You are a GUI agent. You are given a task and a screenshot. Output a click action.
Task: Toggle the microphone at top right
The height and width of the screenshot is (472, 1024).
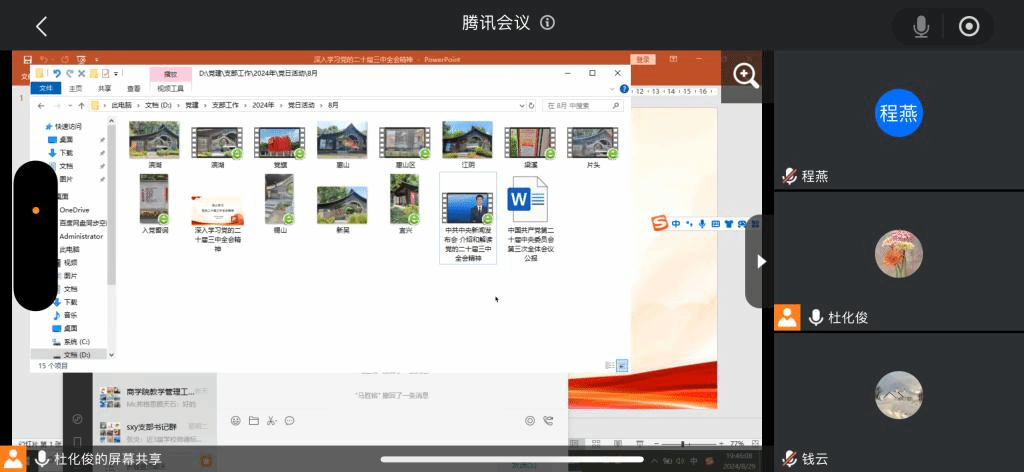(921, 27)
